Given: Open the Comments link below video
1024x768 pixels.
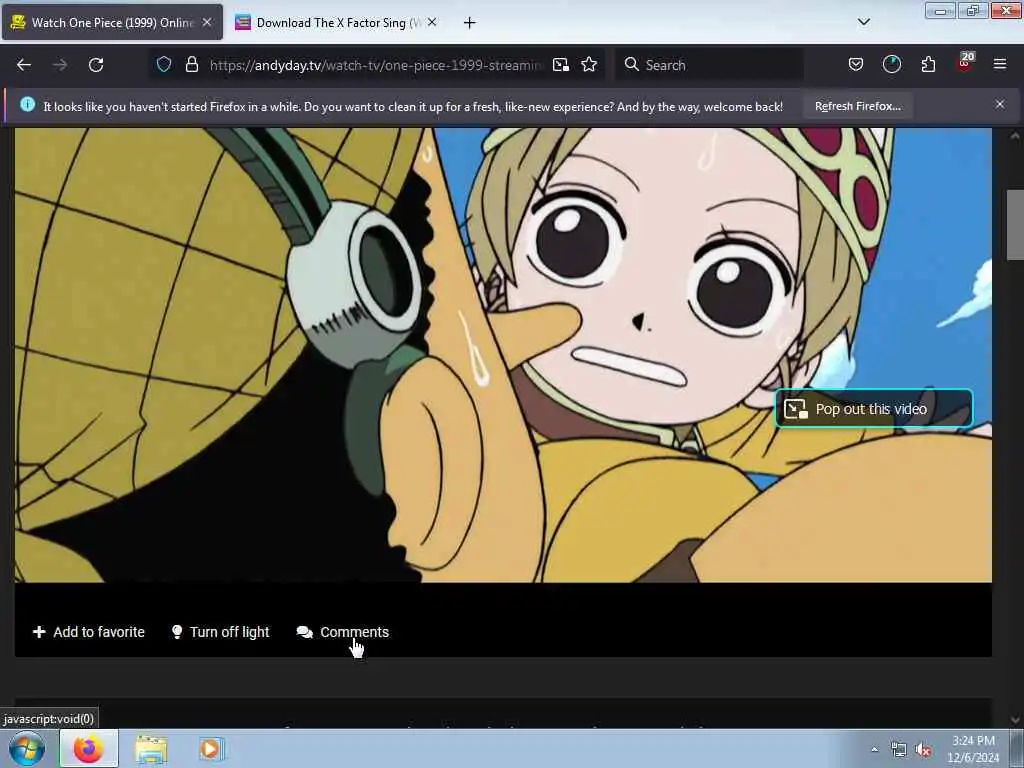Looking at the screenshot, I should click(343, 632).
